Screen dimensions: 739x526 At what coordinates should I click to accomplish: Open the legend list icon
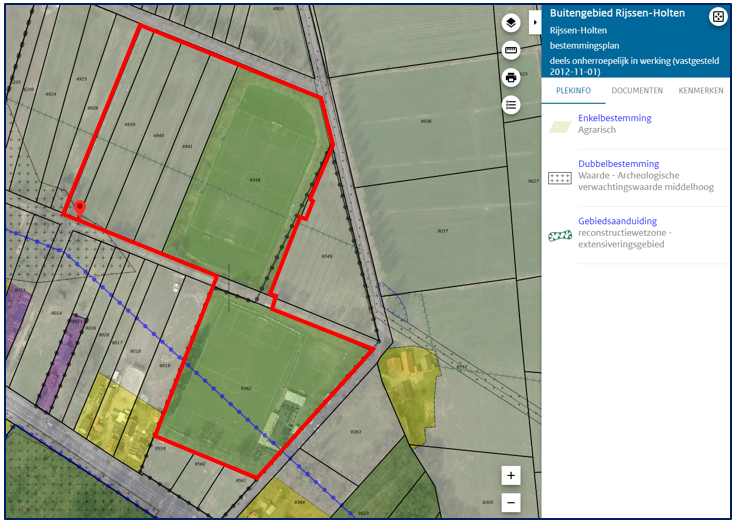[511, 104]
